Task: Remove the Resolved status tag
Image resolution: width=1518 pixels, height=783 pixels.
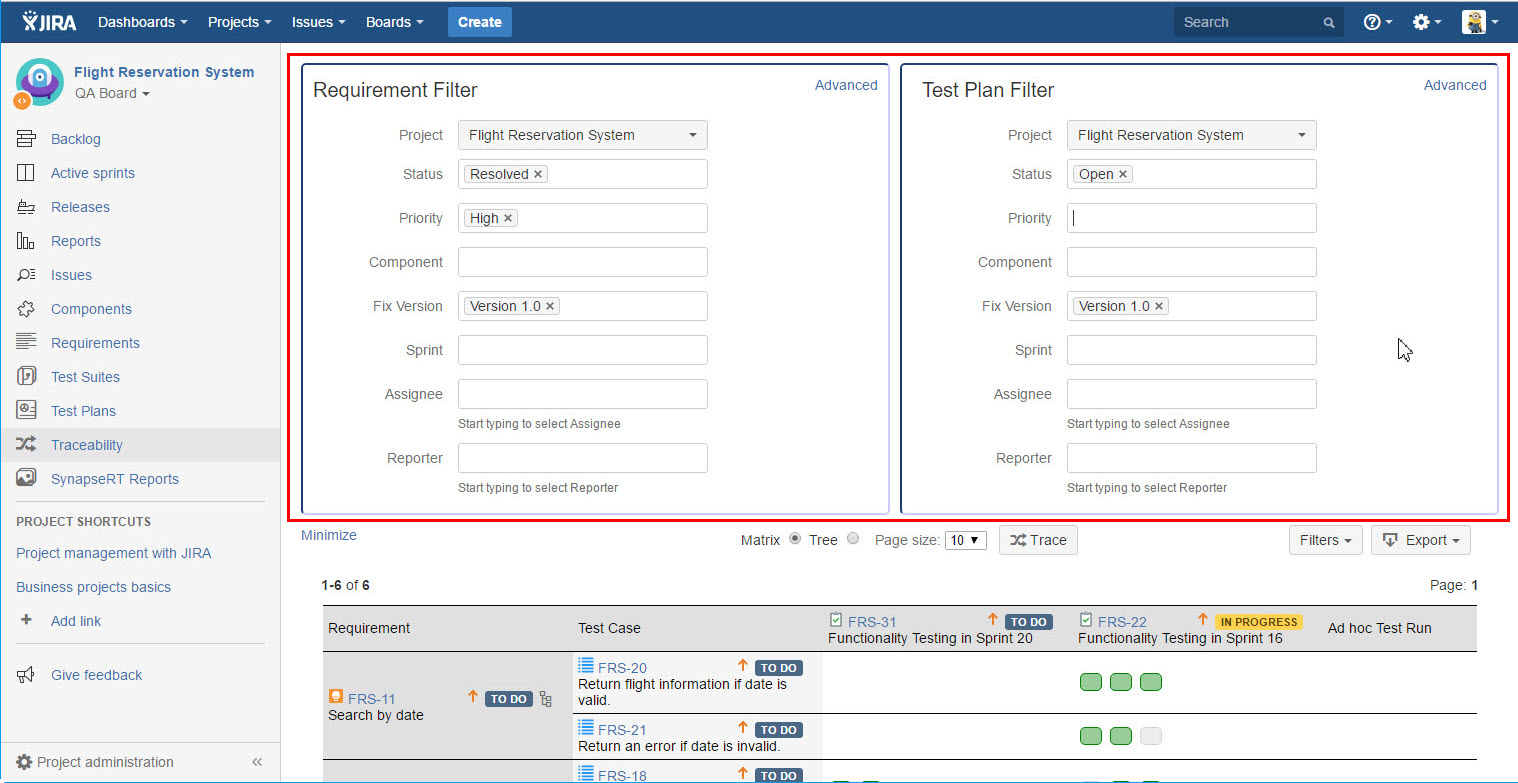Action: 538,174
